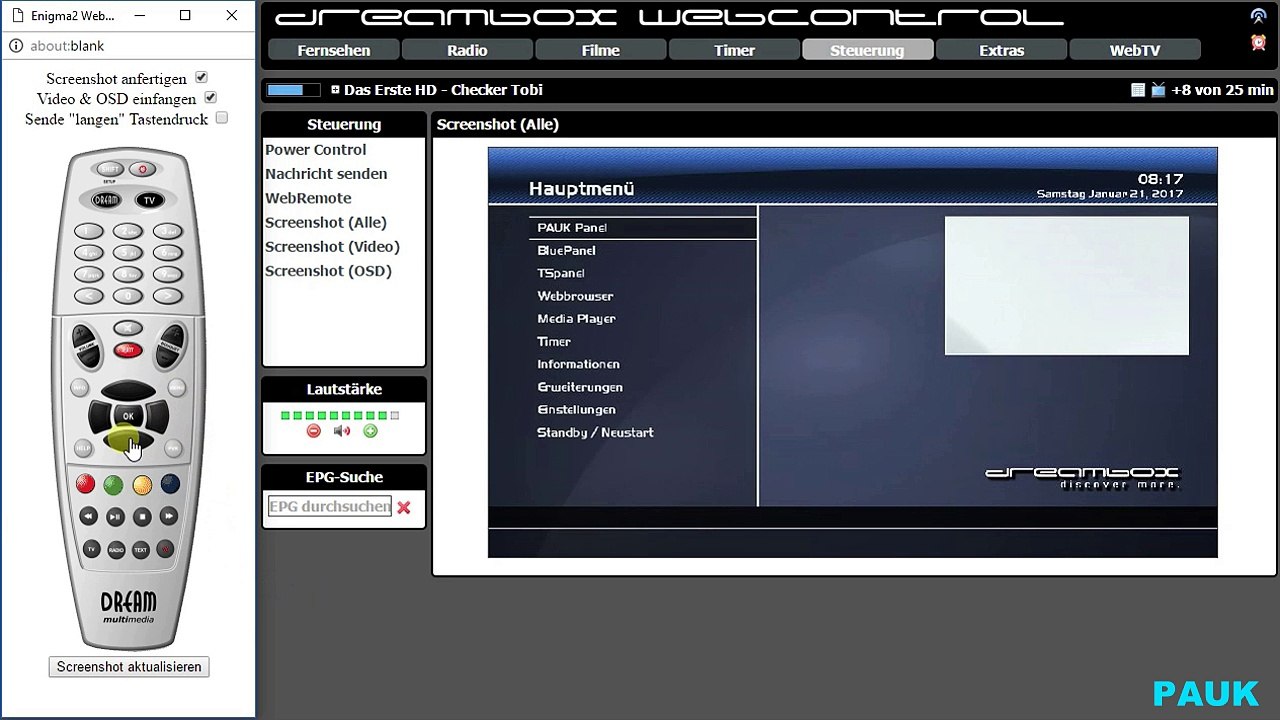Click the DREAM button on the remote
Screen dimensions: 1280x720
tap(106, 200)
